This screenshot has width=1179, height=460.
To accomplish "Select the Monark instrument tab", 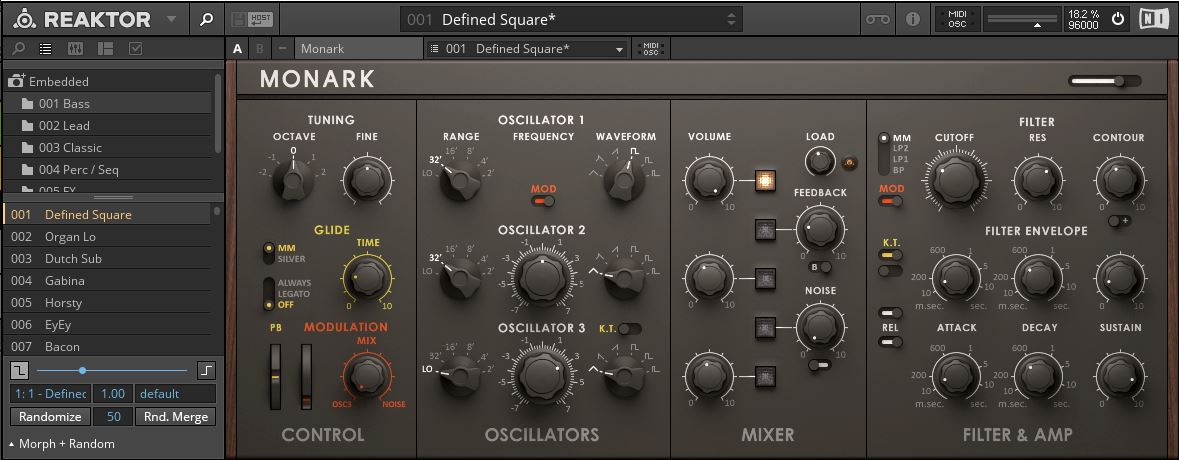I will coord(359,49).
